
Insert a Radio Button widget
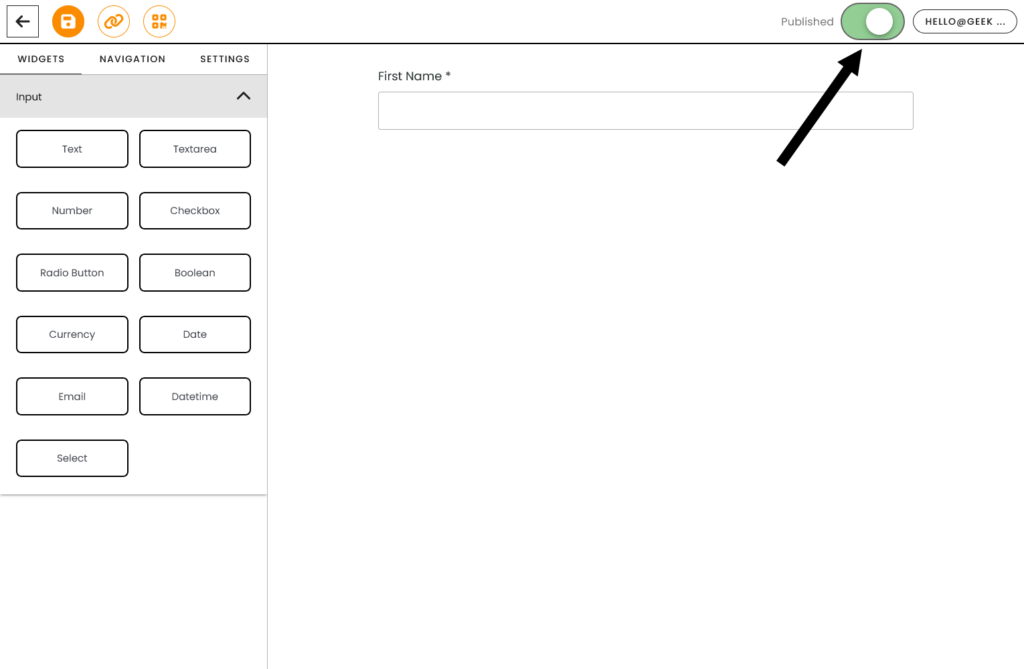click(72, 273)
